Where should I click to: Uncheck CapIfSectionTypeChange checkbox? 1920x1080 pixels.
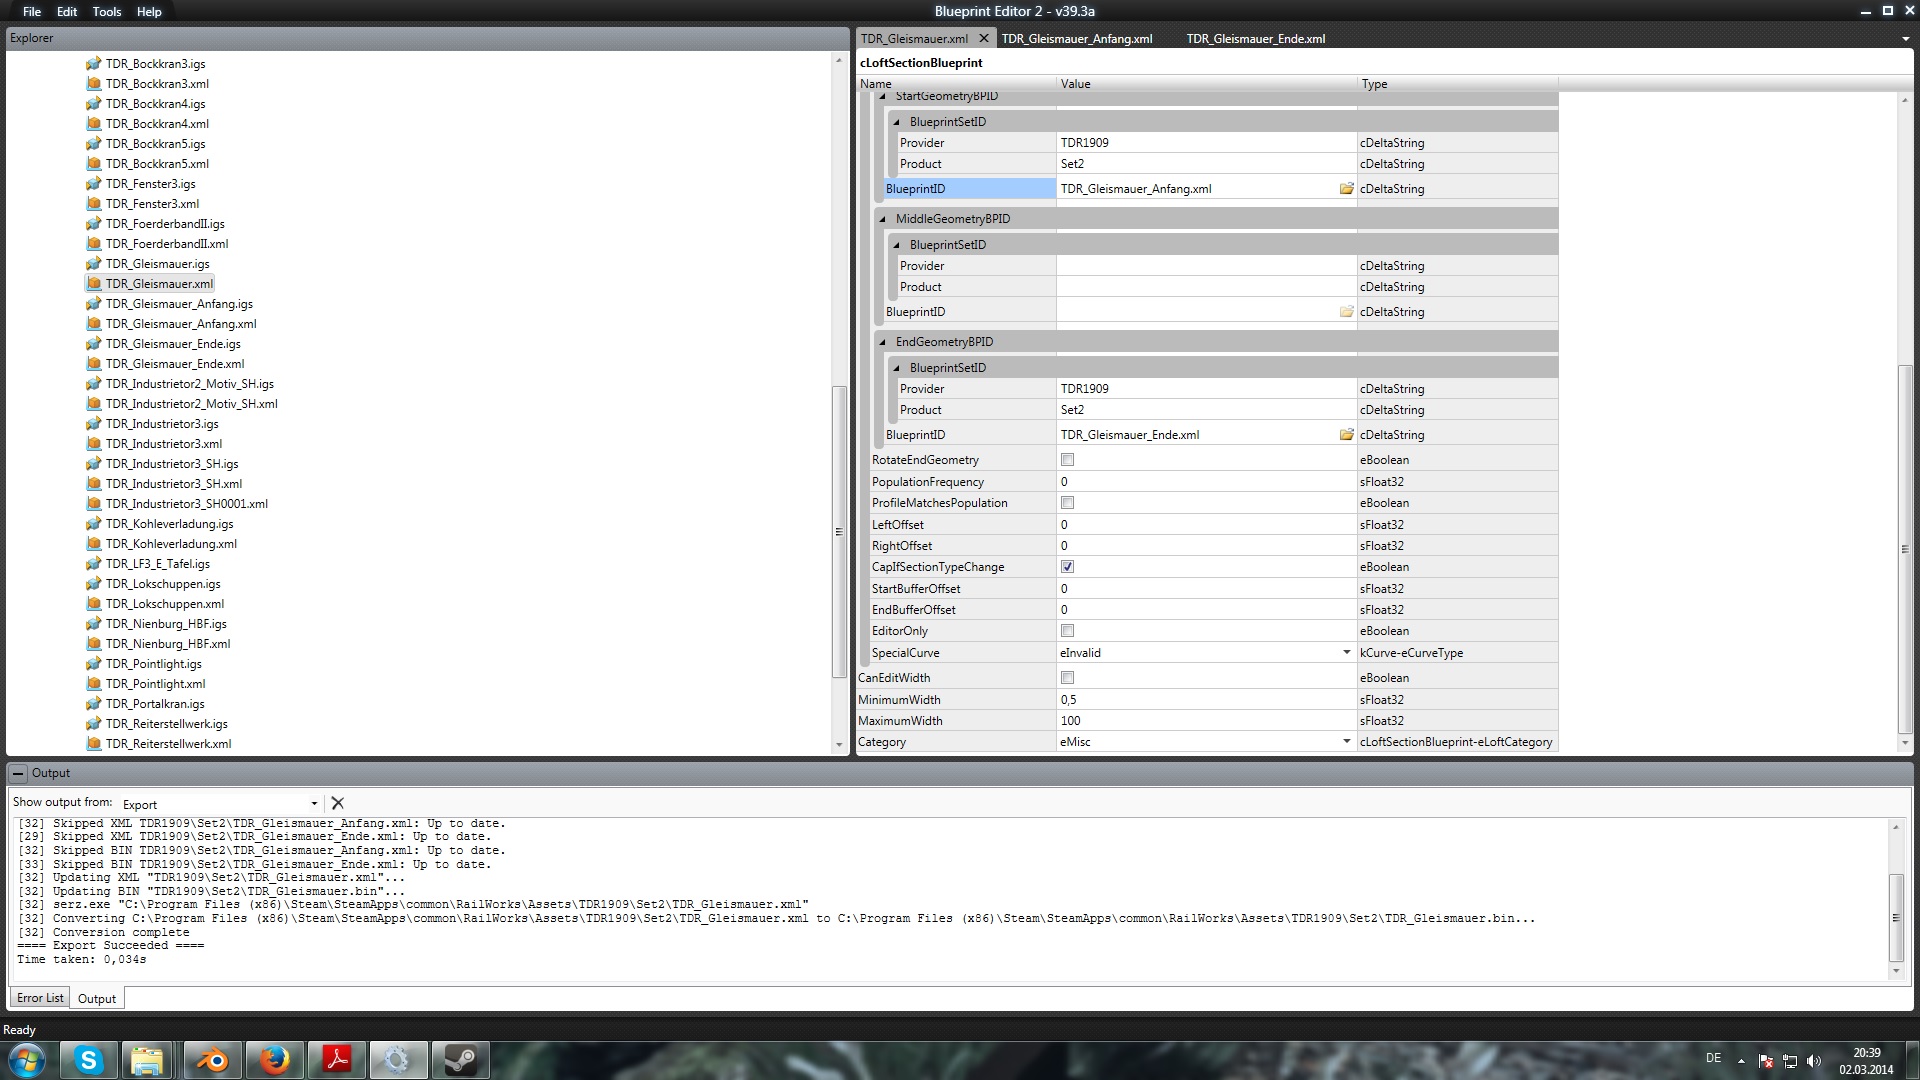click(x=1067, y=567)
